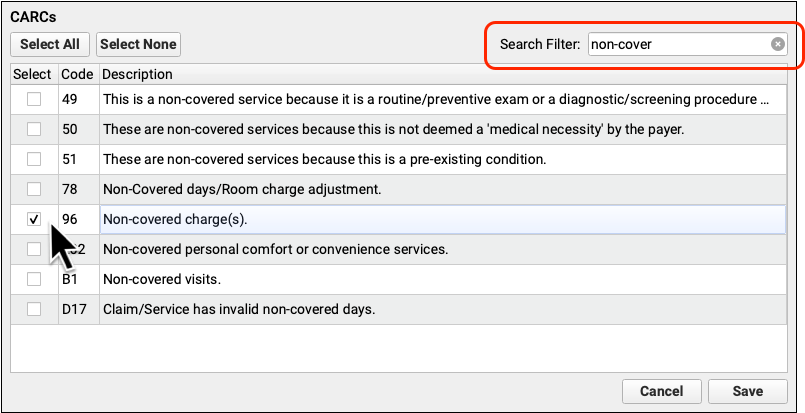
Task: Tick the checkbox for code 78
Action: pyautogui.click(x=34, y=189)
